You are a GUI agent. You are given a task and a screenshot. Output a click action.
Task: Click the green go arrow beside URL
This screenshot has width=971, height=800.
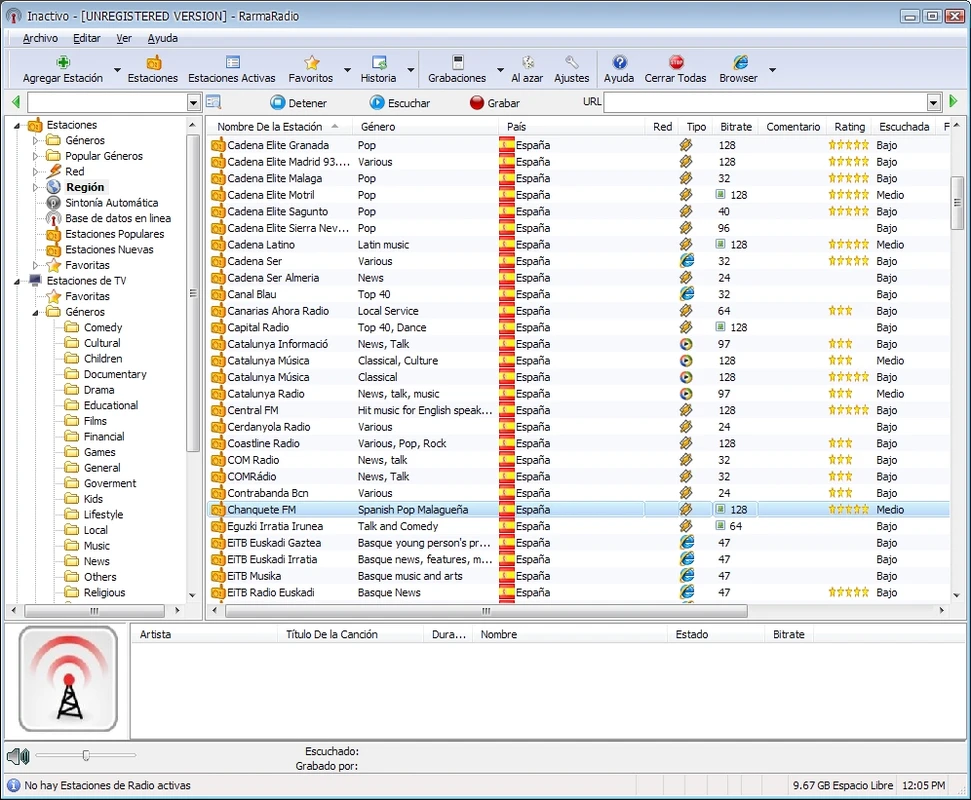point(954,101)
